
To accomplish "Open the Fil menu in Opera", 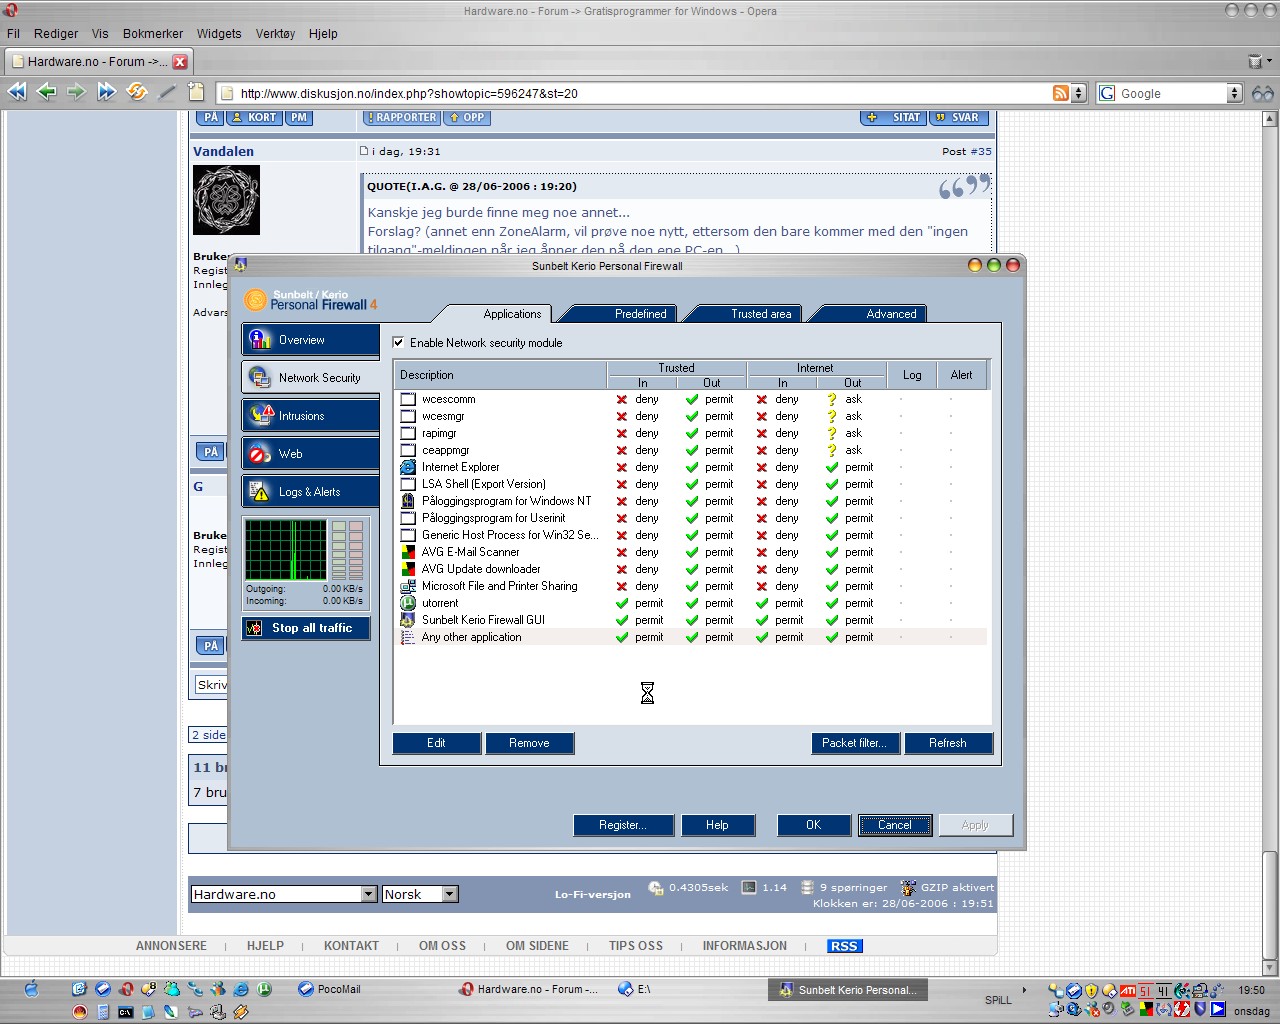I will coord(13,33).
